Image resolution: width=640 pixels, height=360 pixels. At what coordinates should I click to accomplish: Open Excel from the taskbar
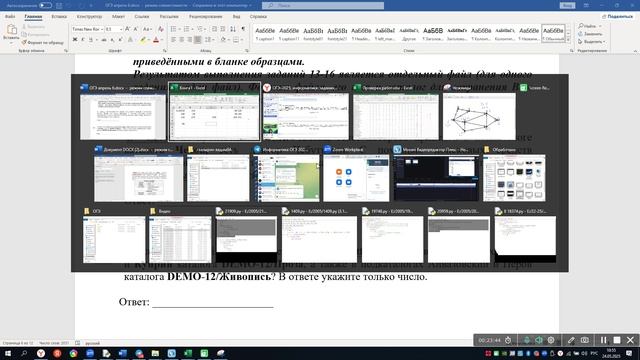point(188,353)
